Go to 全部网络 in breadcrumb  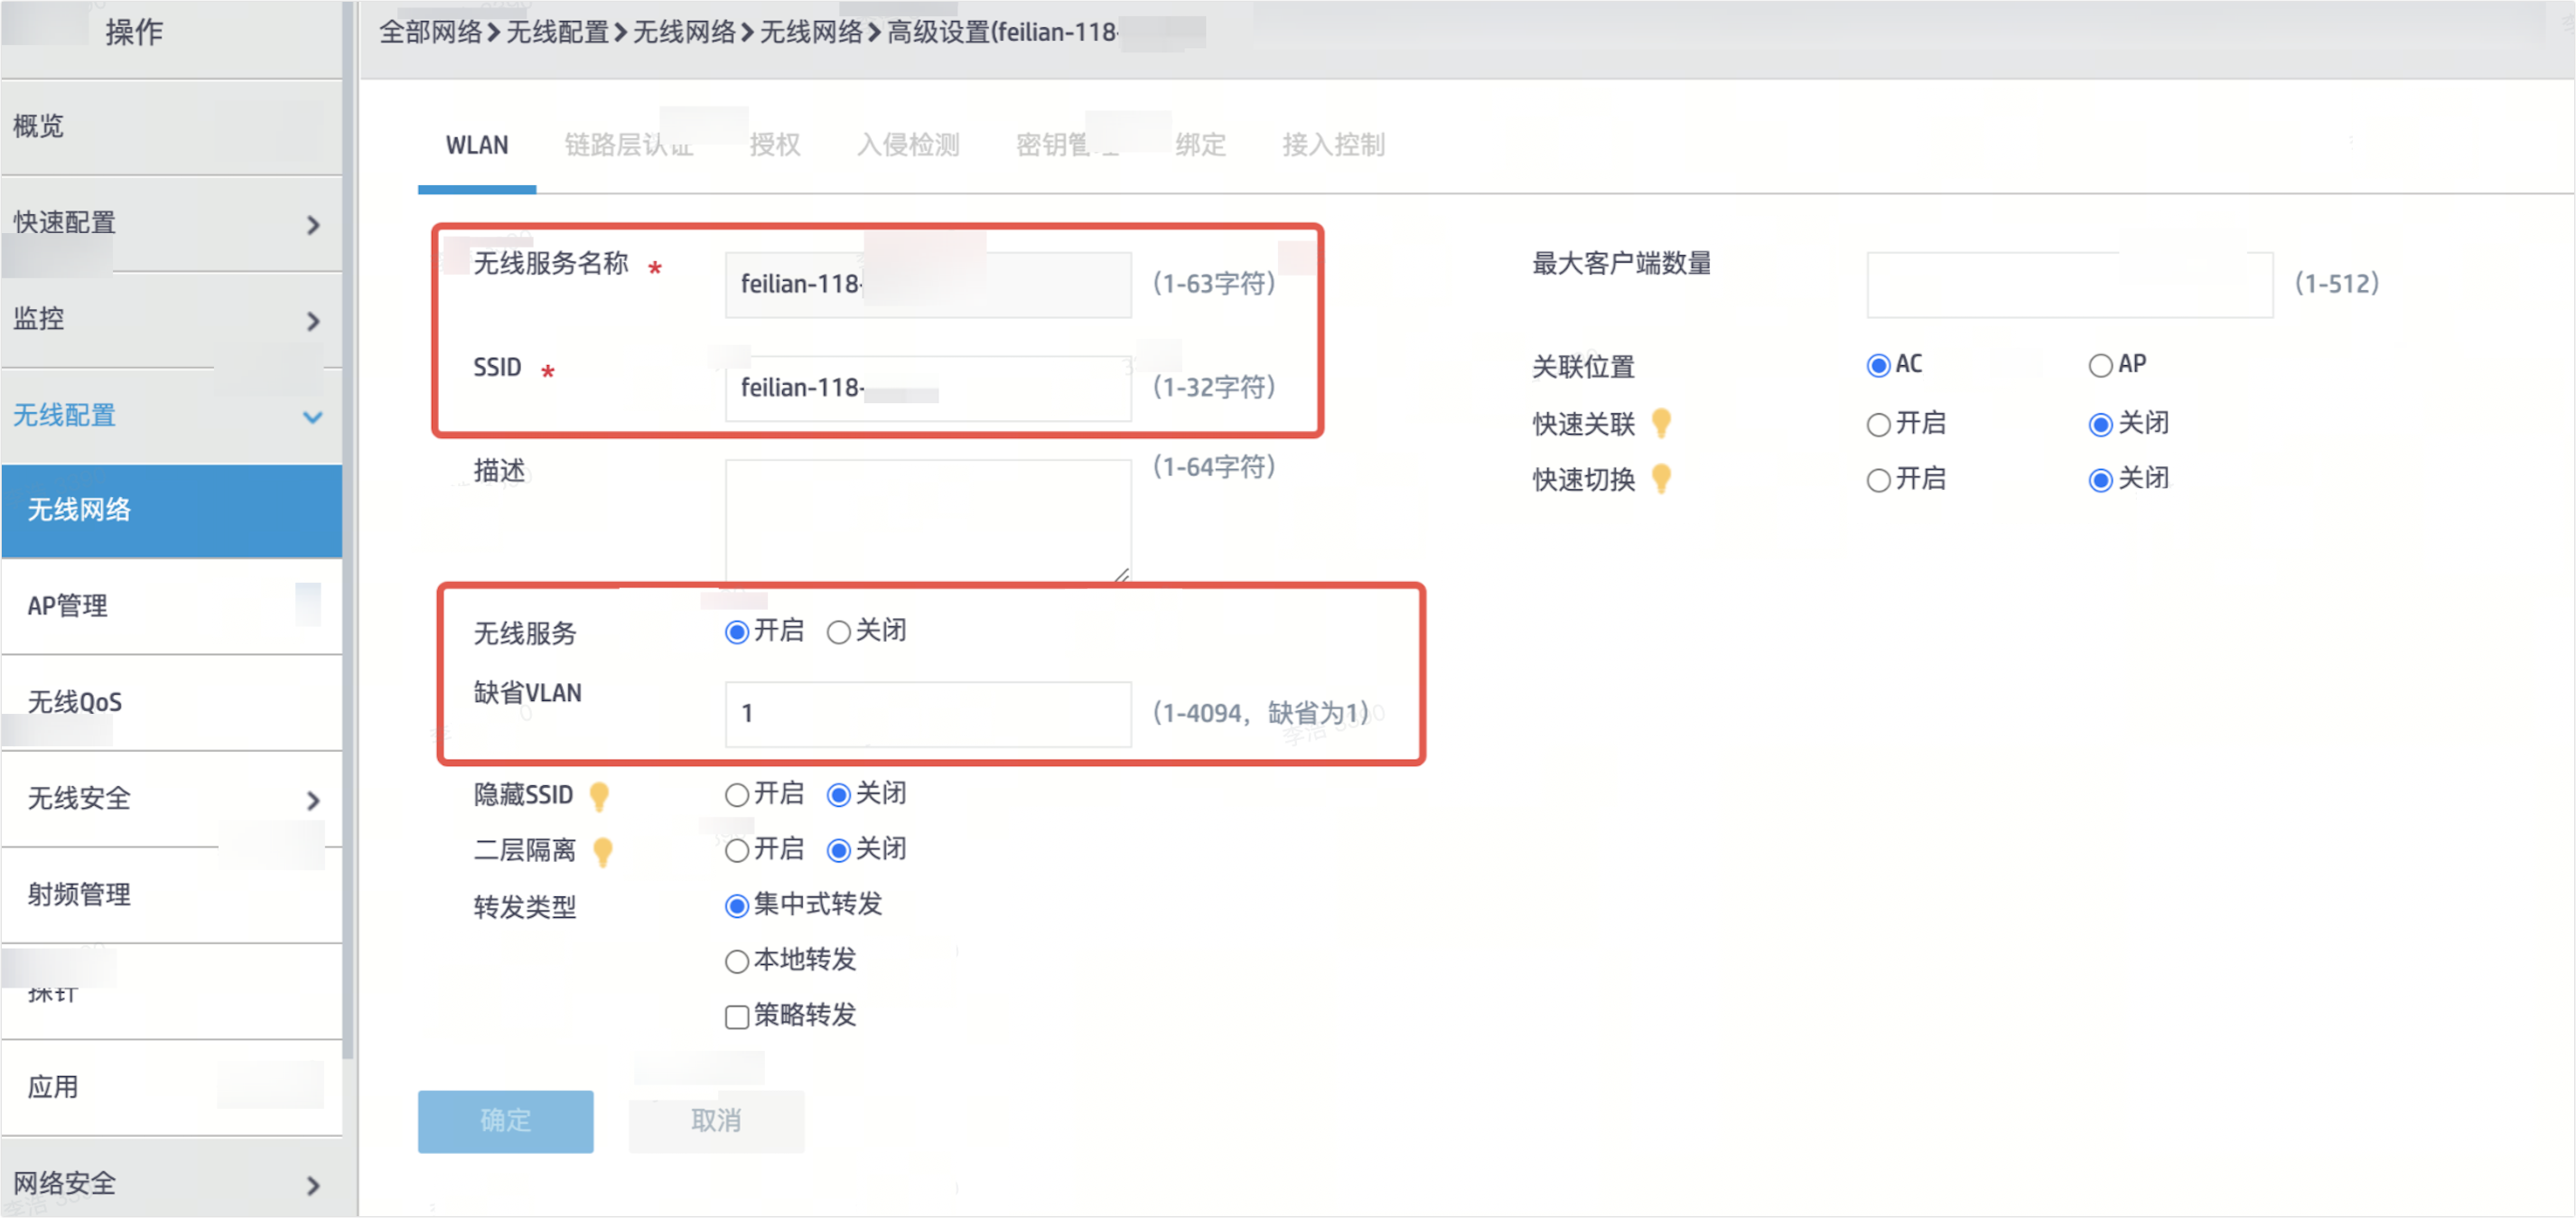(x=430, y=33)
